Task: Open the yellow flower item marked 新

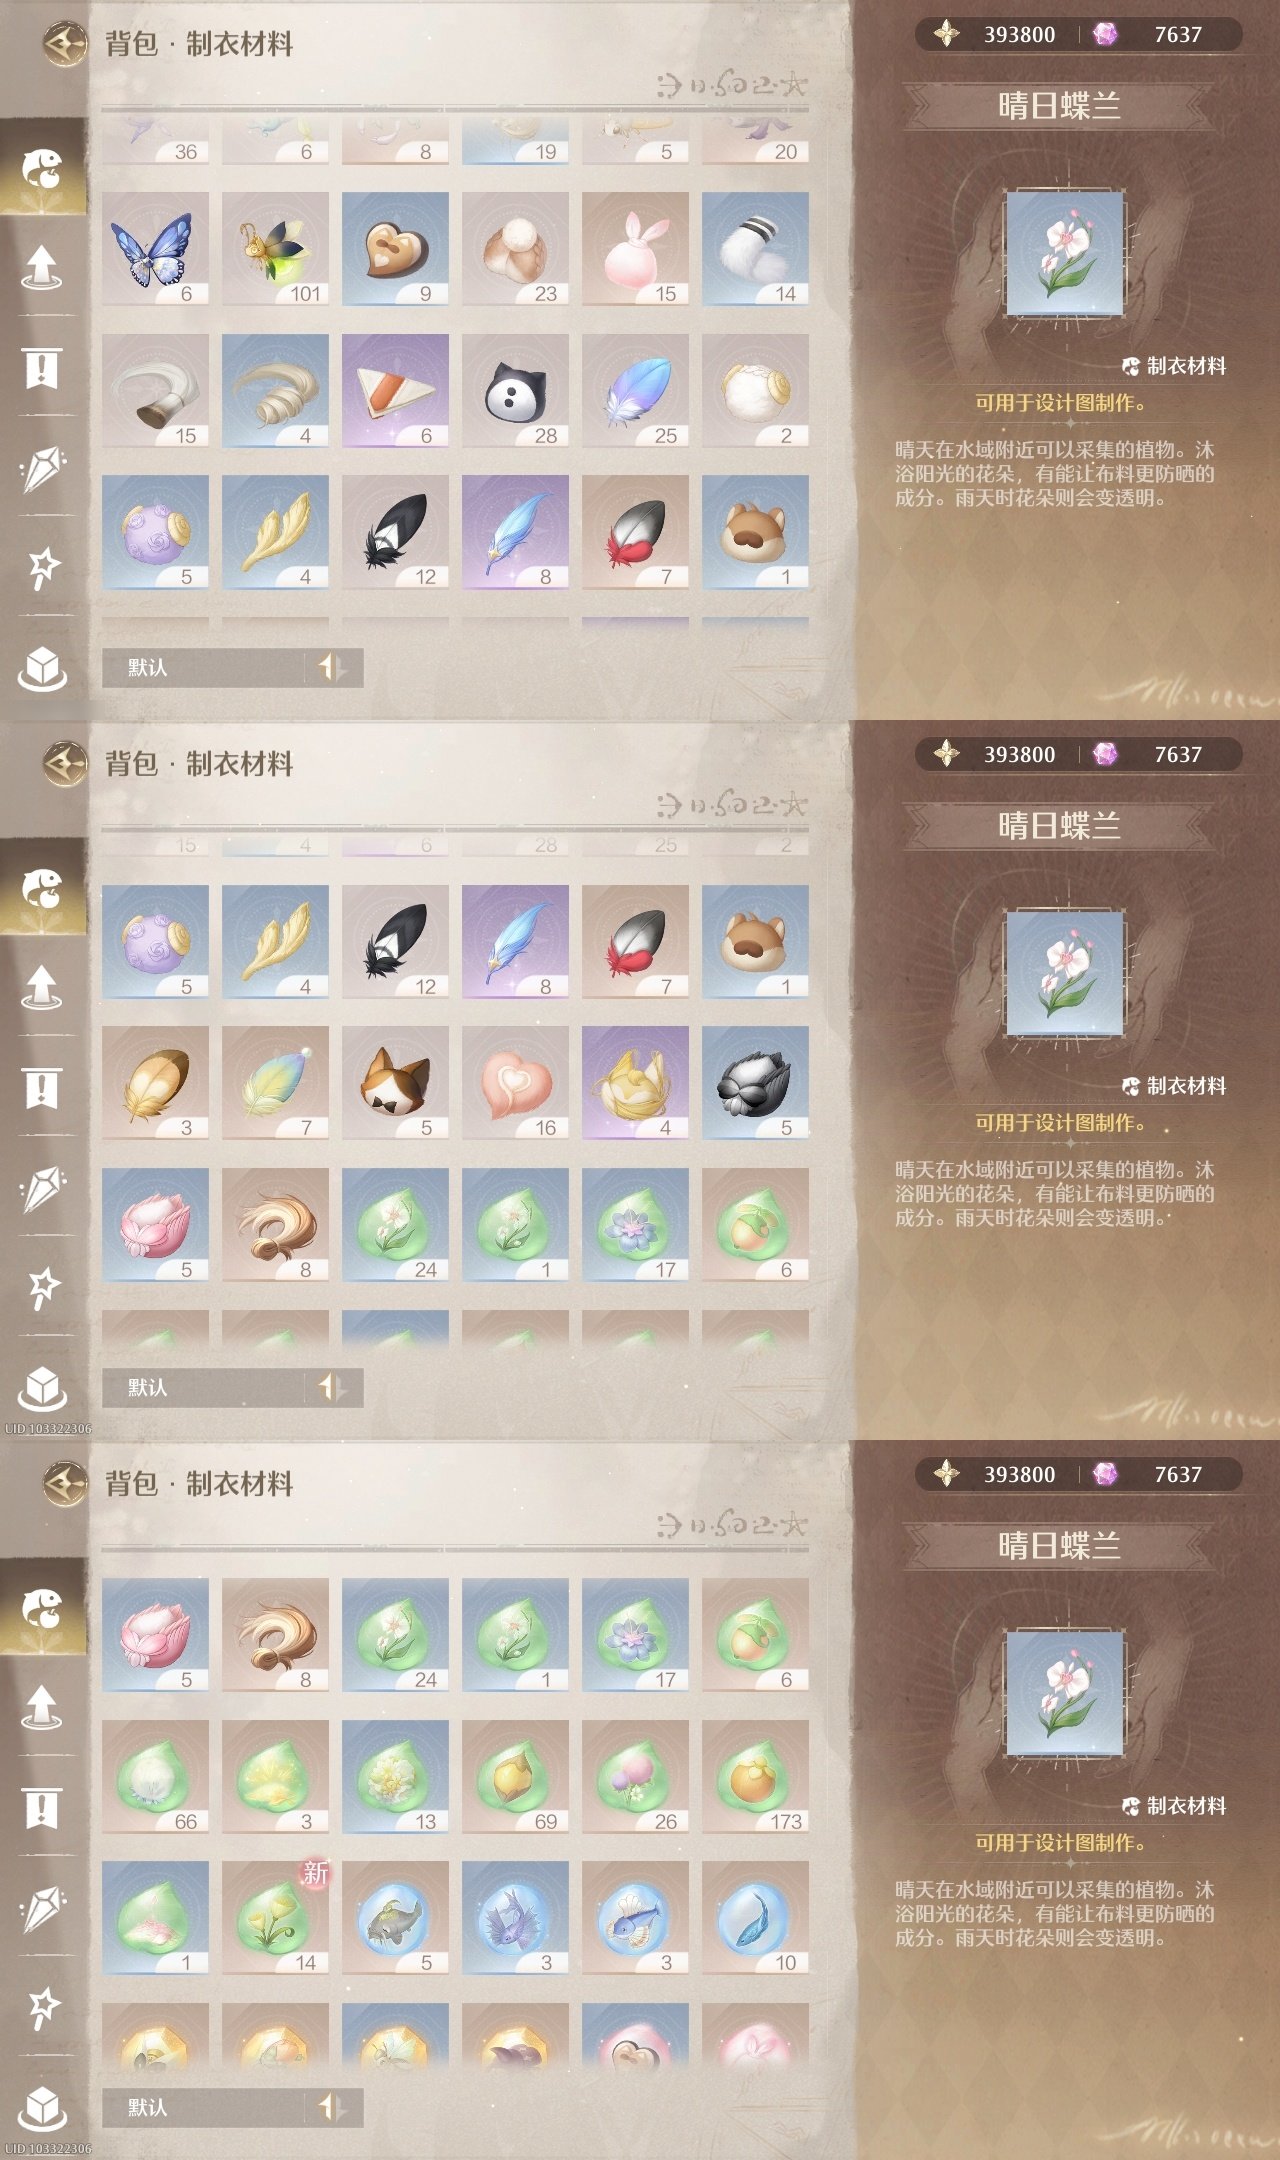Action: pos(275,1918)
